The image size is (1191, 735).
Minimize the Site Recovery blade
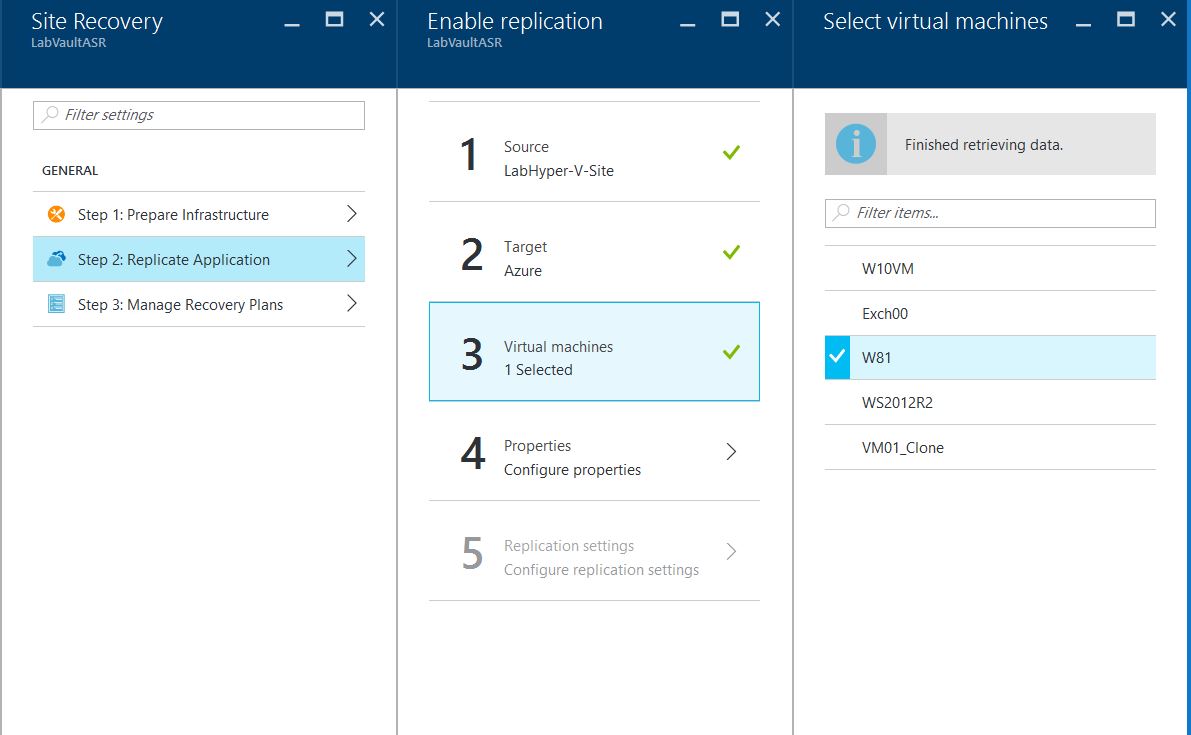click(x=290, y=20)
